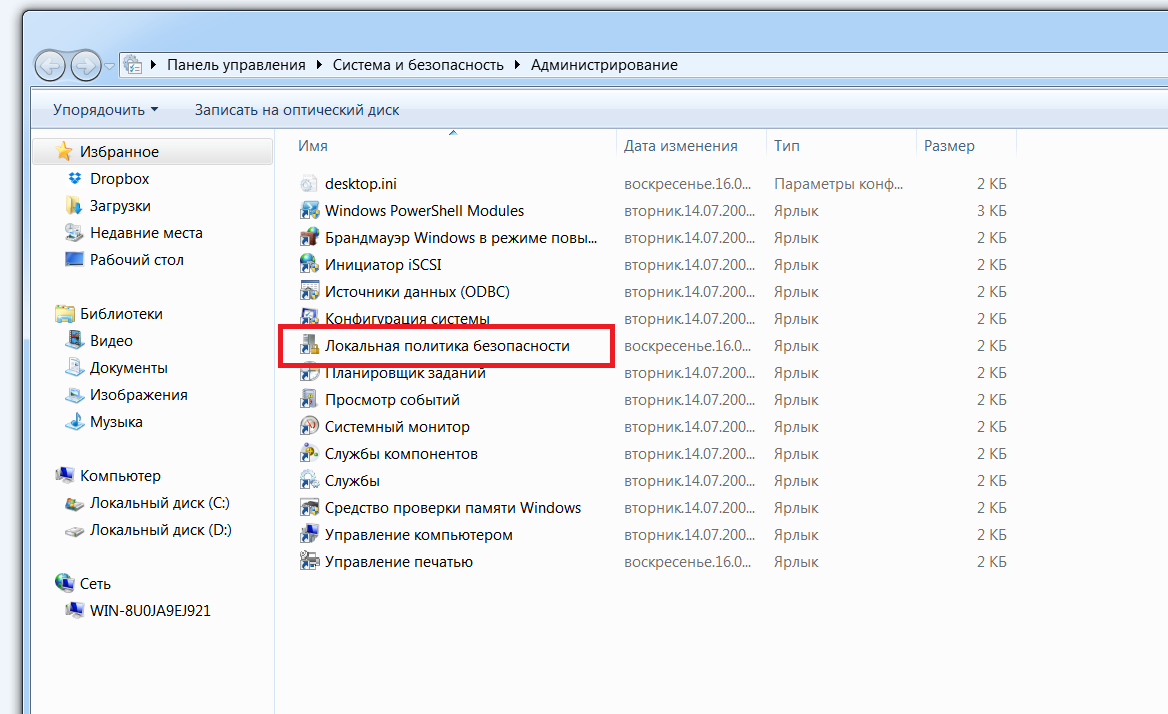Select the Конфигурация системы shortcut
This screenshot has height=714, width=1168.
tap(407, 319)
